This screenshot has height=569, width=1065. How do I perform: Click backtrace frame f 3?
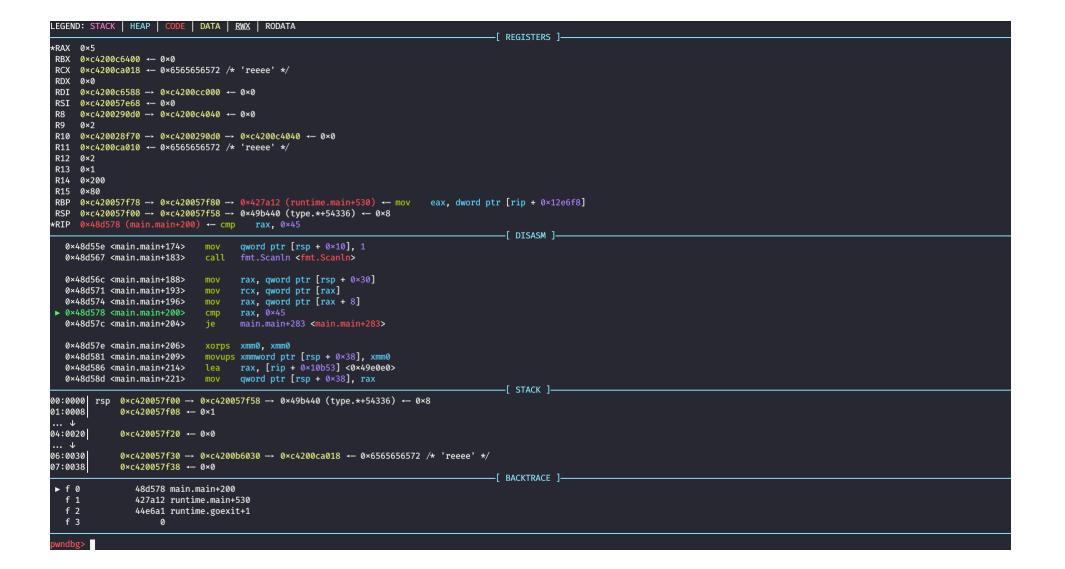coord(115,522)
